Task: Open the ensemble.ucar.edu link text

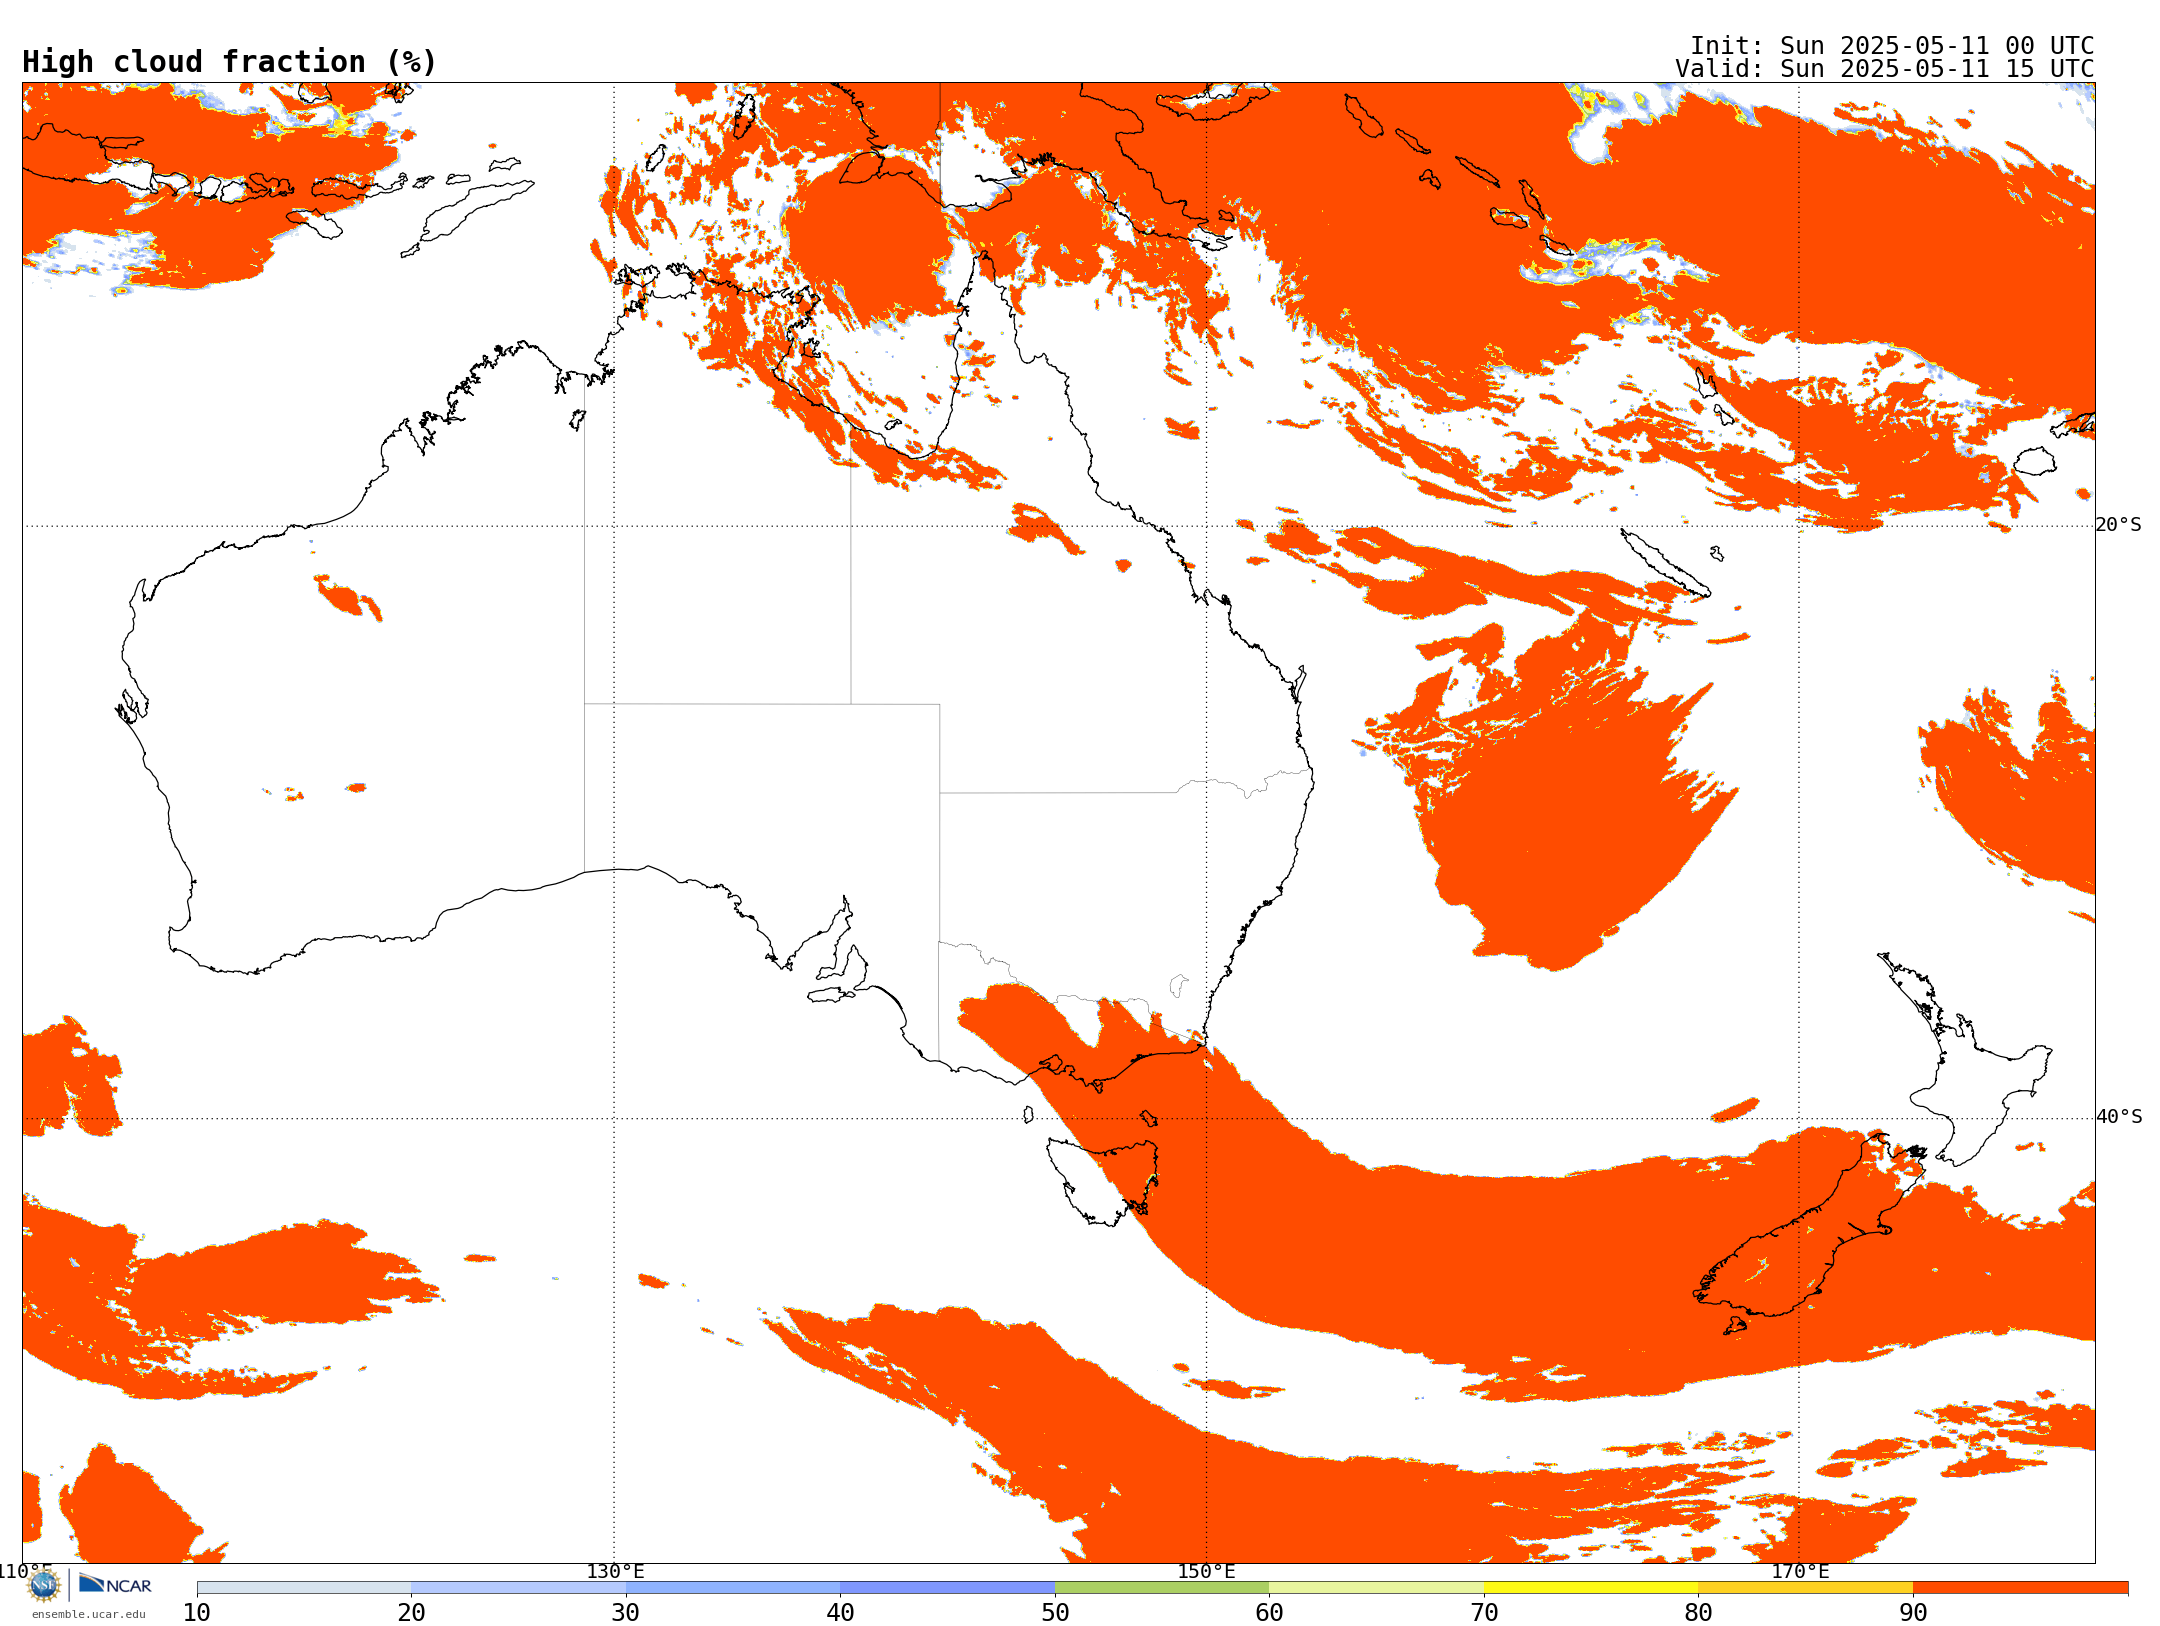Action: pyautogui.click(x=89, y=1614)
